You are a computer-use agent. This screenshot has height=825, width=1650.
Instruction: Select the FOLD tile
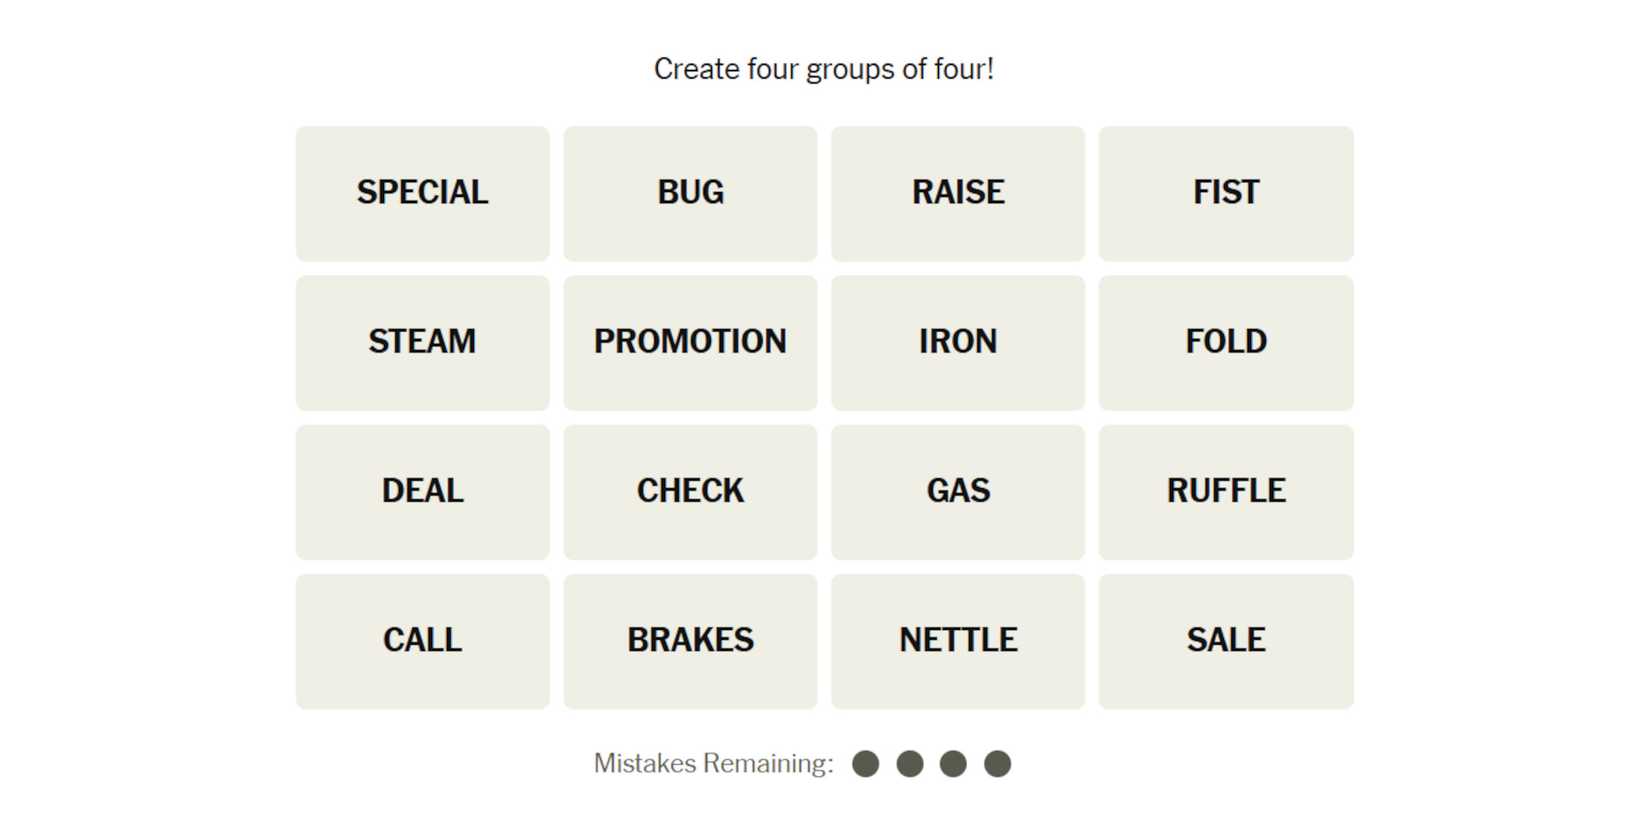coord(1225,342)
